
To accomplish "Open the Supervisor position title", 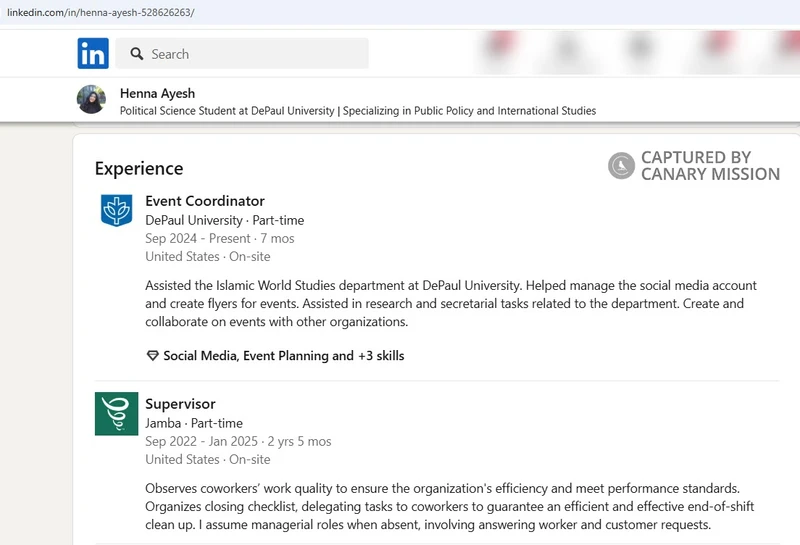I will pos(180,404).
